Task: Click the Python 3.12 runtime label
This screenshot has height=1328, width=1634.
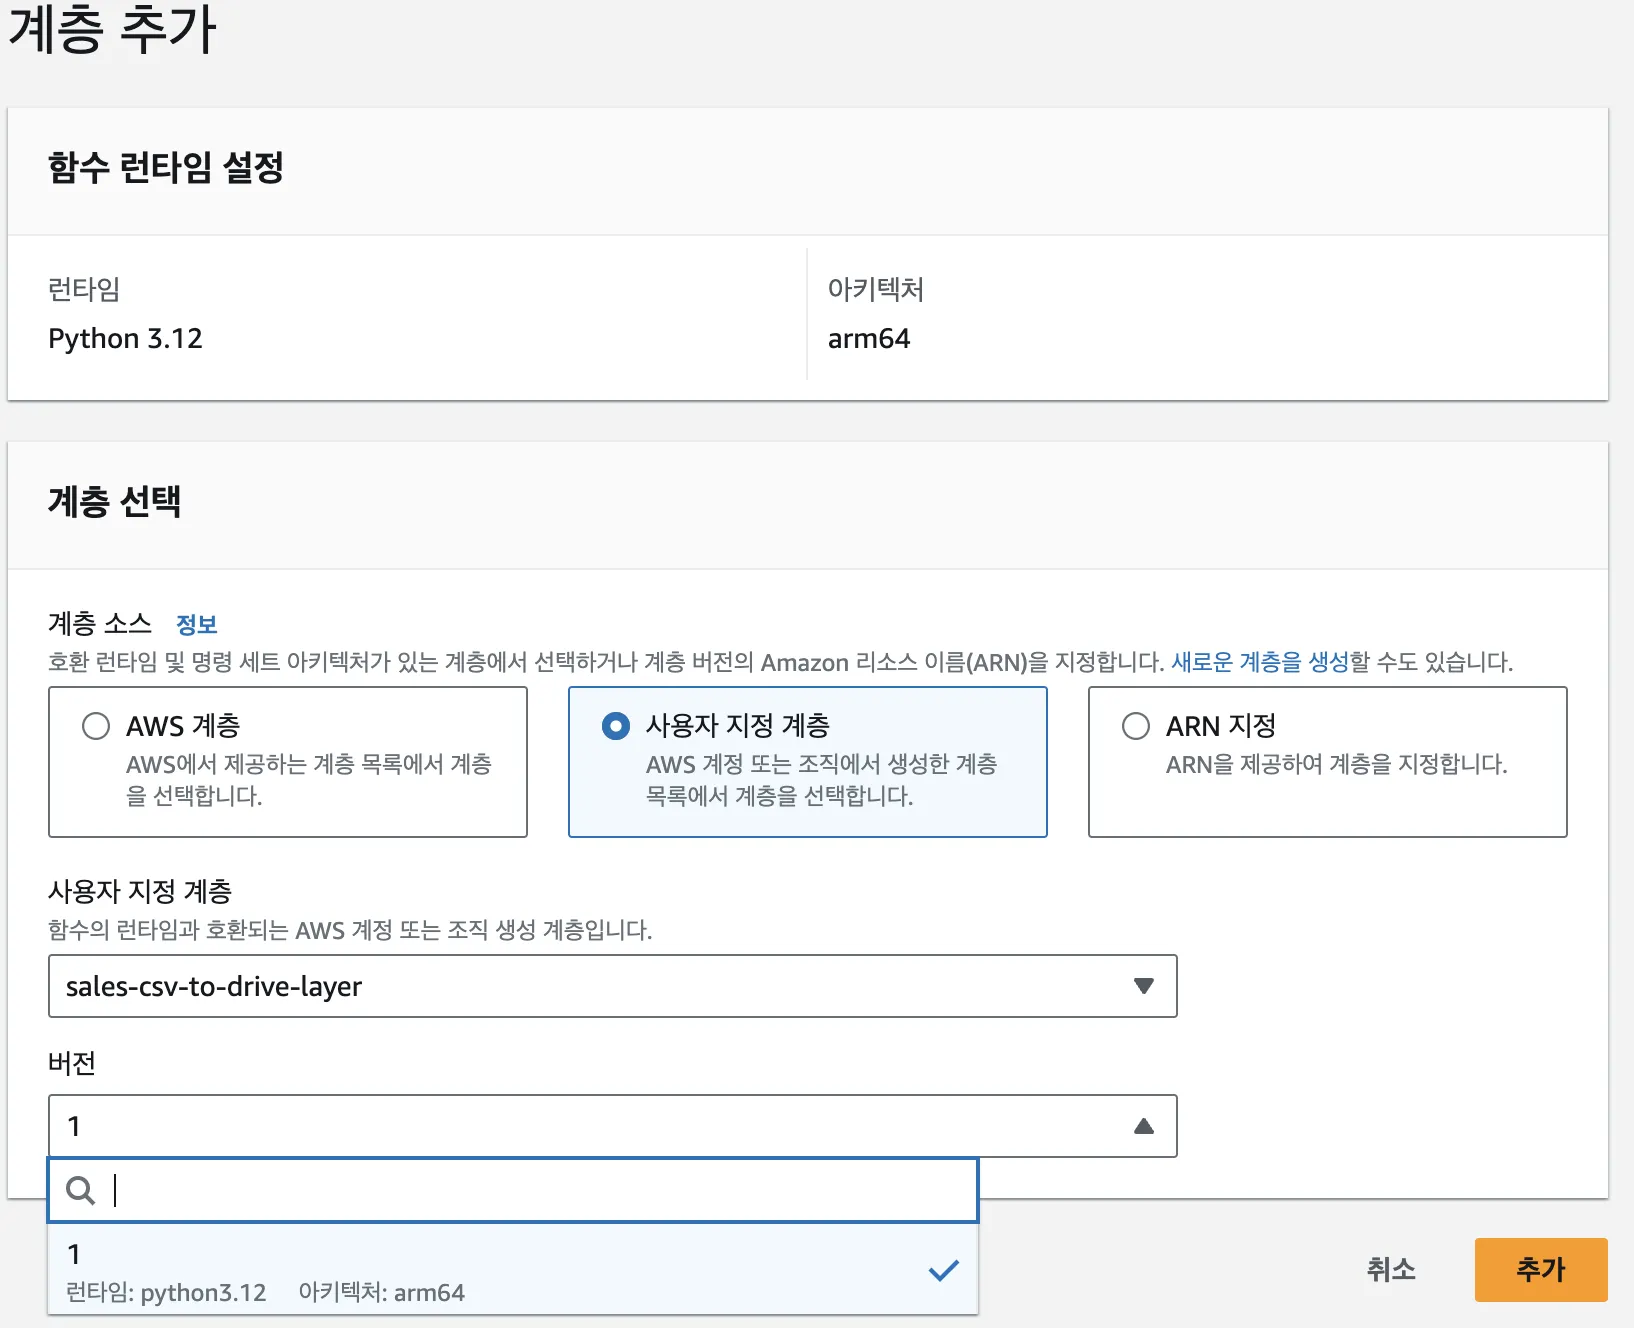Action: 125,338
